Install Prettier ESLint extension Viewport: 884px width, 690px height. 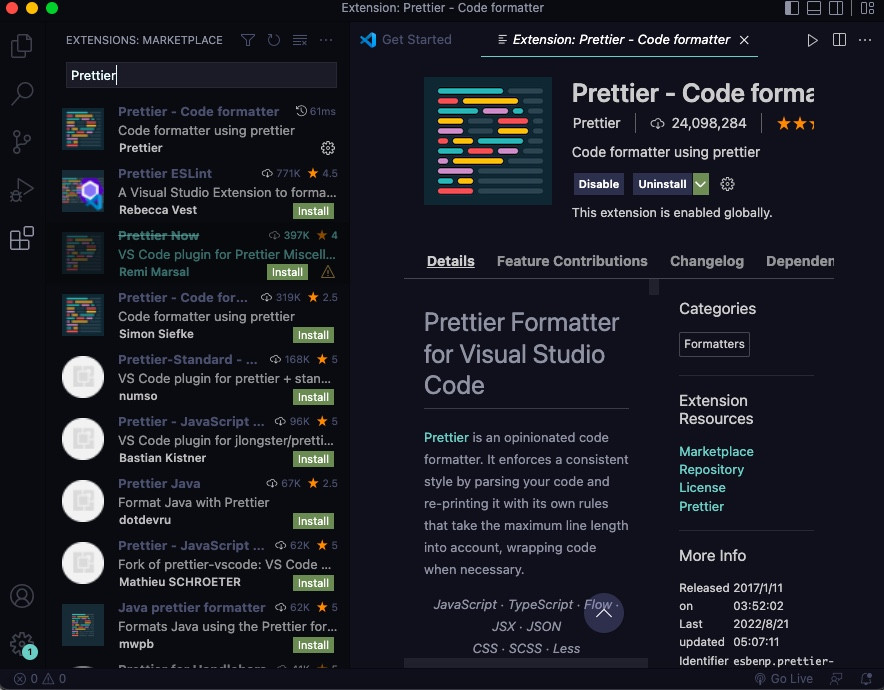click(x=313, y=211)
